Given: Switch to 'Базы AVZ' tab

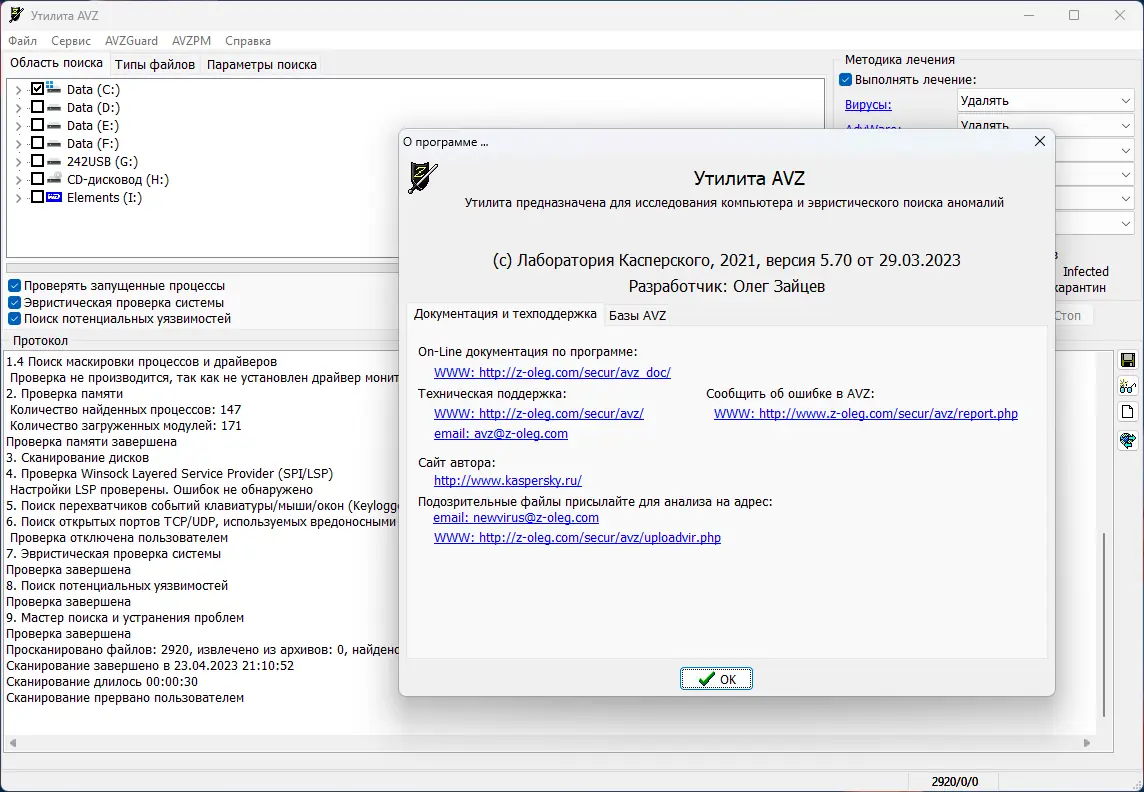Looking at the screenshot, I should (637, 315).
